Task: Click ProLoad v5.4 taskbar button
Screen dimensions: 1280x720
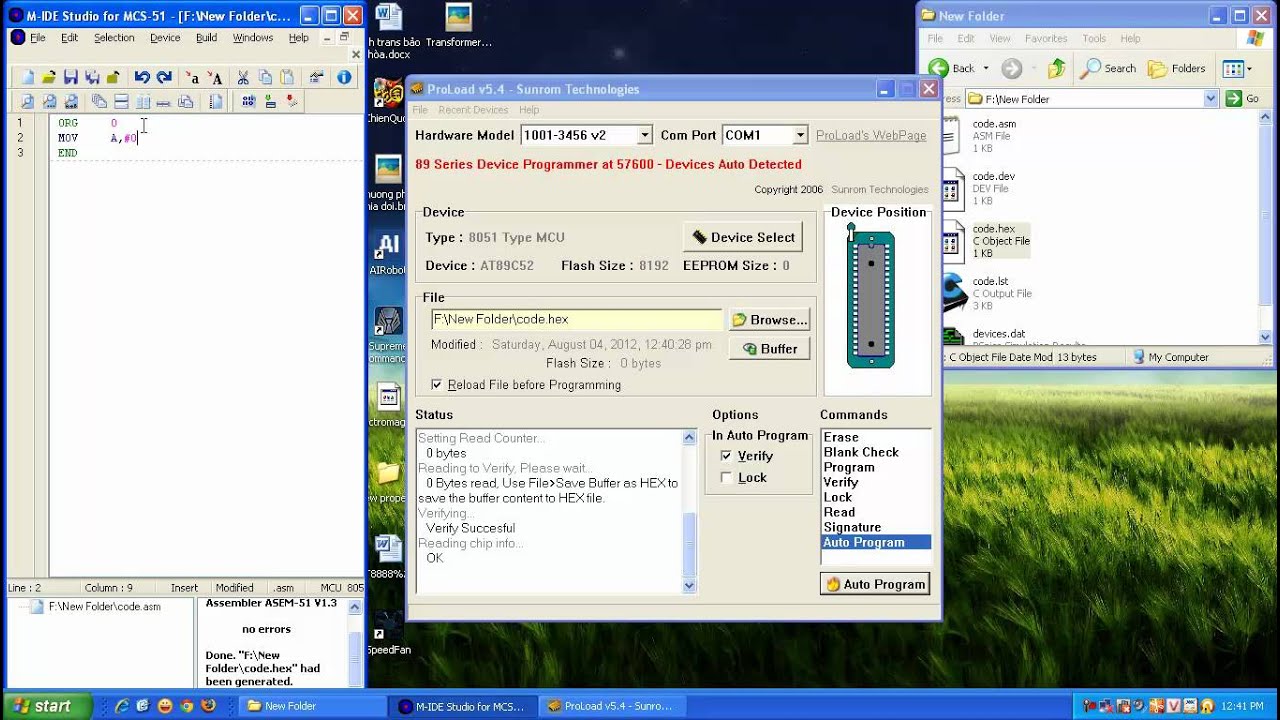Action: pyautogui.click(x=612, y=706)
